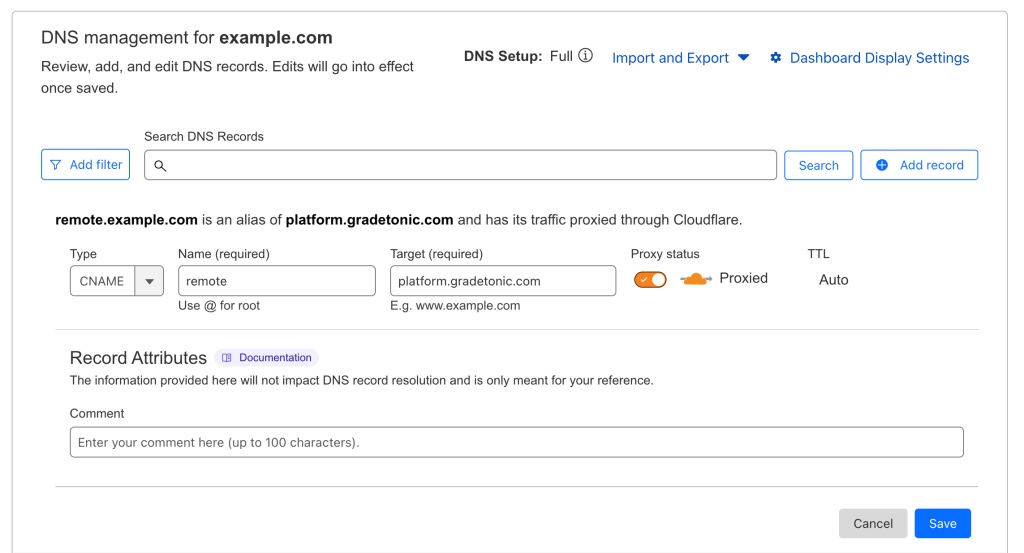Viewport: 1024px width, 553px height.
Task: Click the Name field containing remote
Action: pos(277,281)
